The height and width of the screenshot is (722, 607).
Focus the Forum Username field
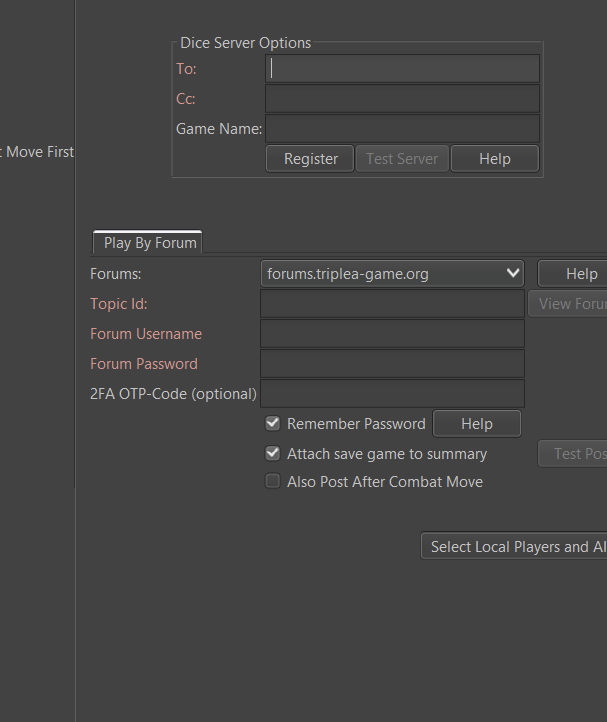392,334
